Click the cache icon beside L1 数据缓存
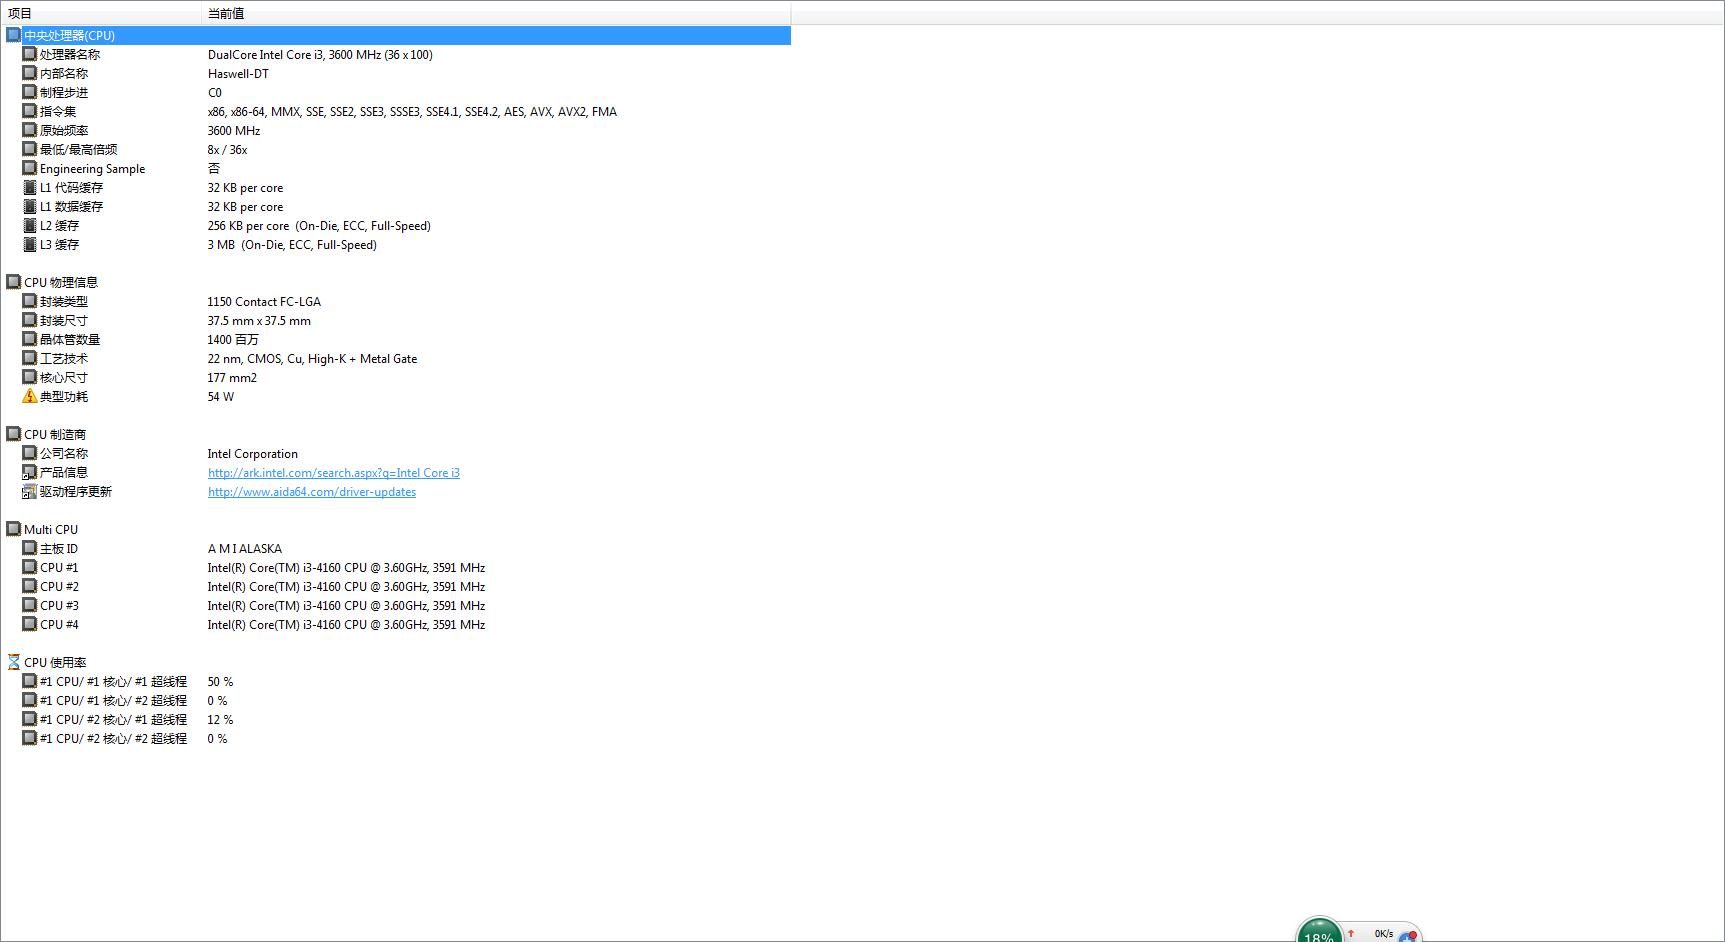Viewport: 1725px width, 942px height. [30, 206]
